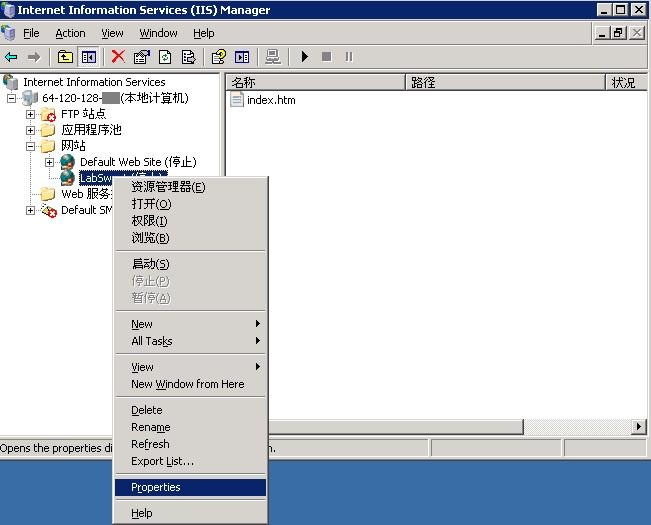Click the index.htm file icon

237,100
